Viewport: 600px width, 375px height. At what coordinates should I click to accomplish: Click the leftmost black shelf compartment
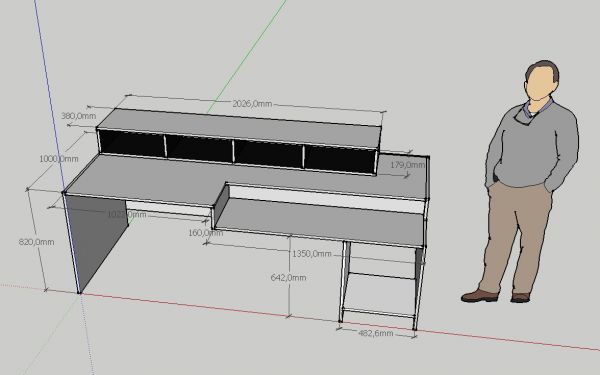pos(132,143)
